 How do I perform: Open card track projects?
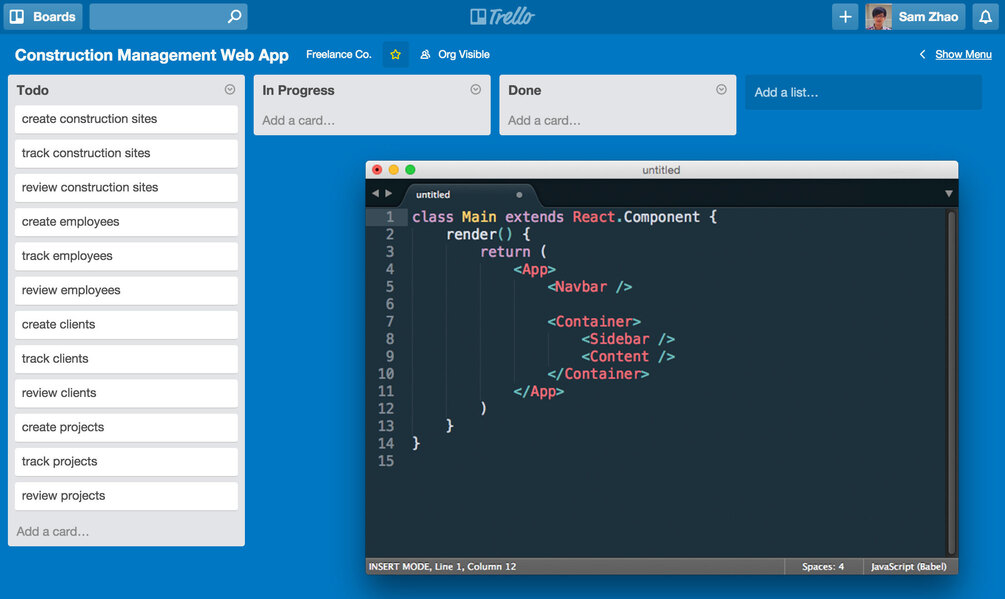[x=126, y=462]
